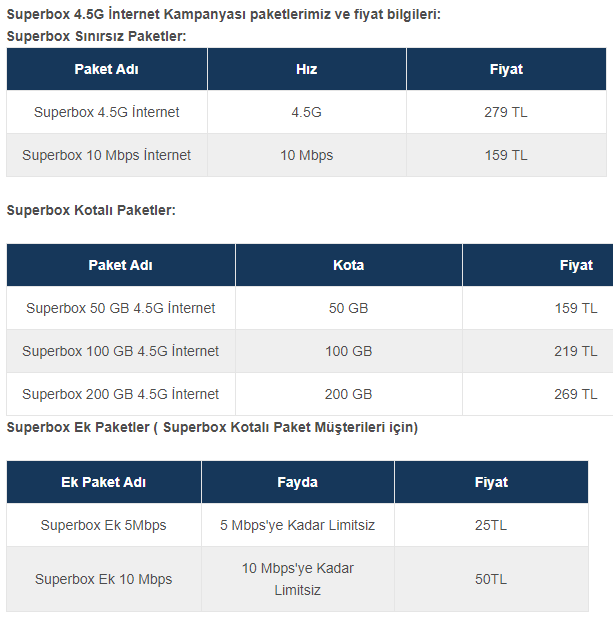
Task: Click the Superbox Kotalı Paketler heading
Action: coord(91,210)
